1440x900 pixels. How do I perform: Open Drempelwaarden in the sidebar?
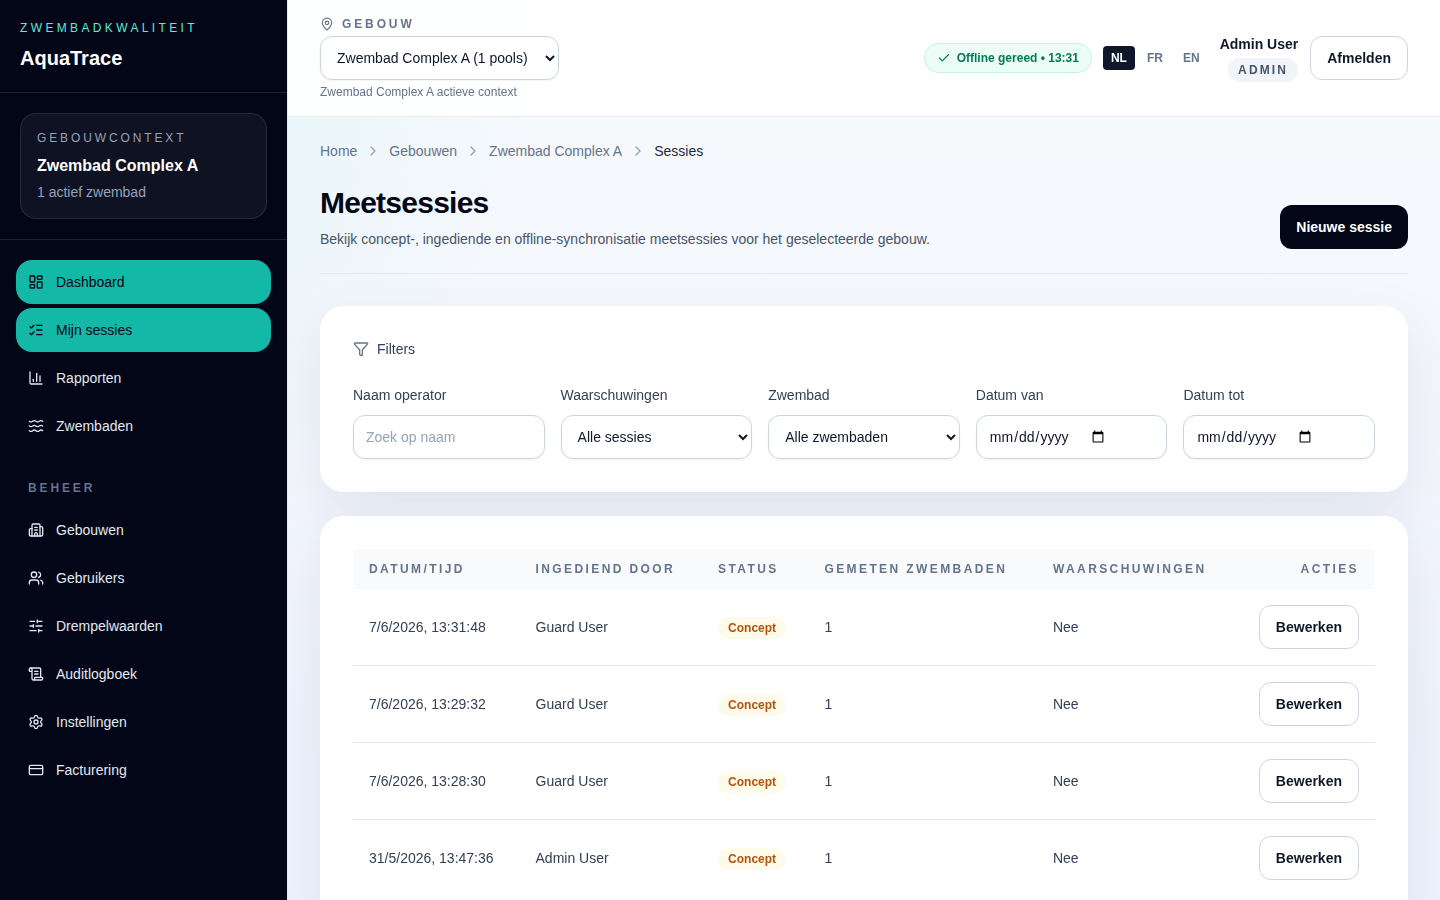(143, 626)
